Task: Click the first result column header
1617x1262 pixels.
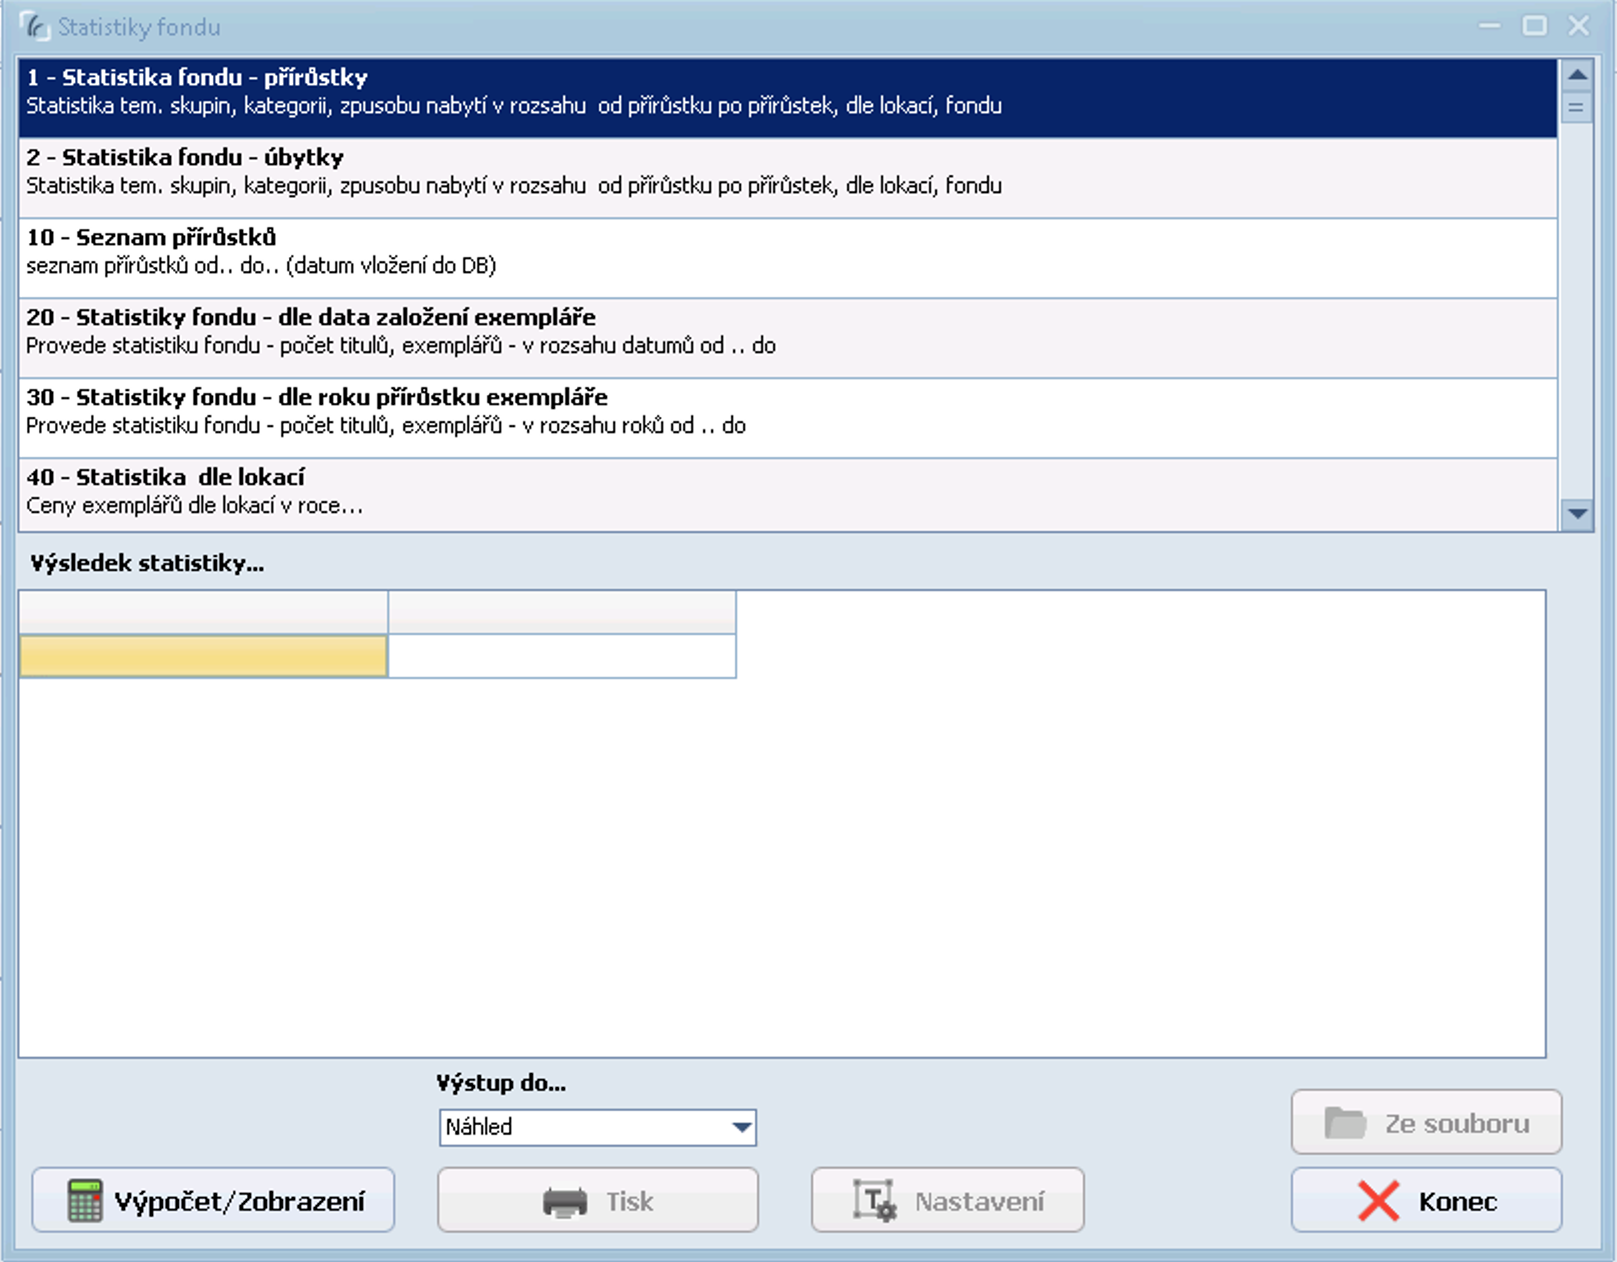Action: pos(203,612)
